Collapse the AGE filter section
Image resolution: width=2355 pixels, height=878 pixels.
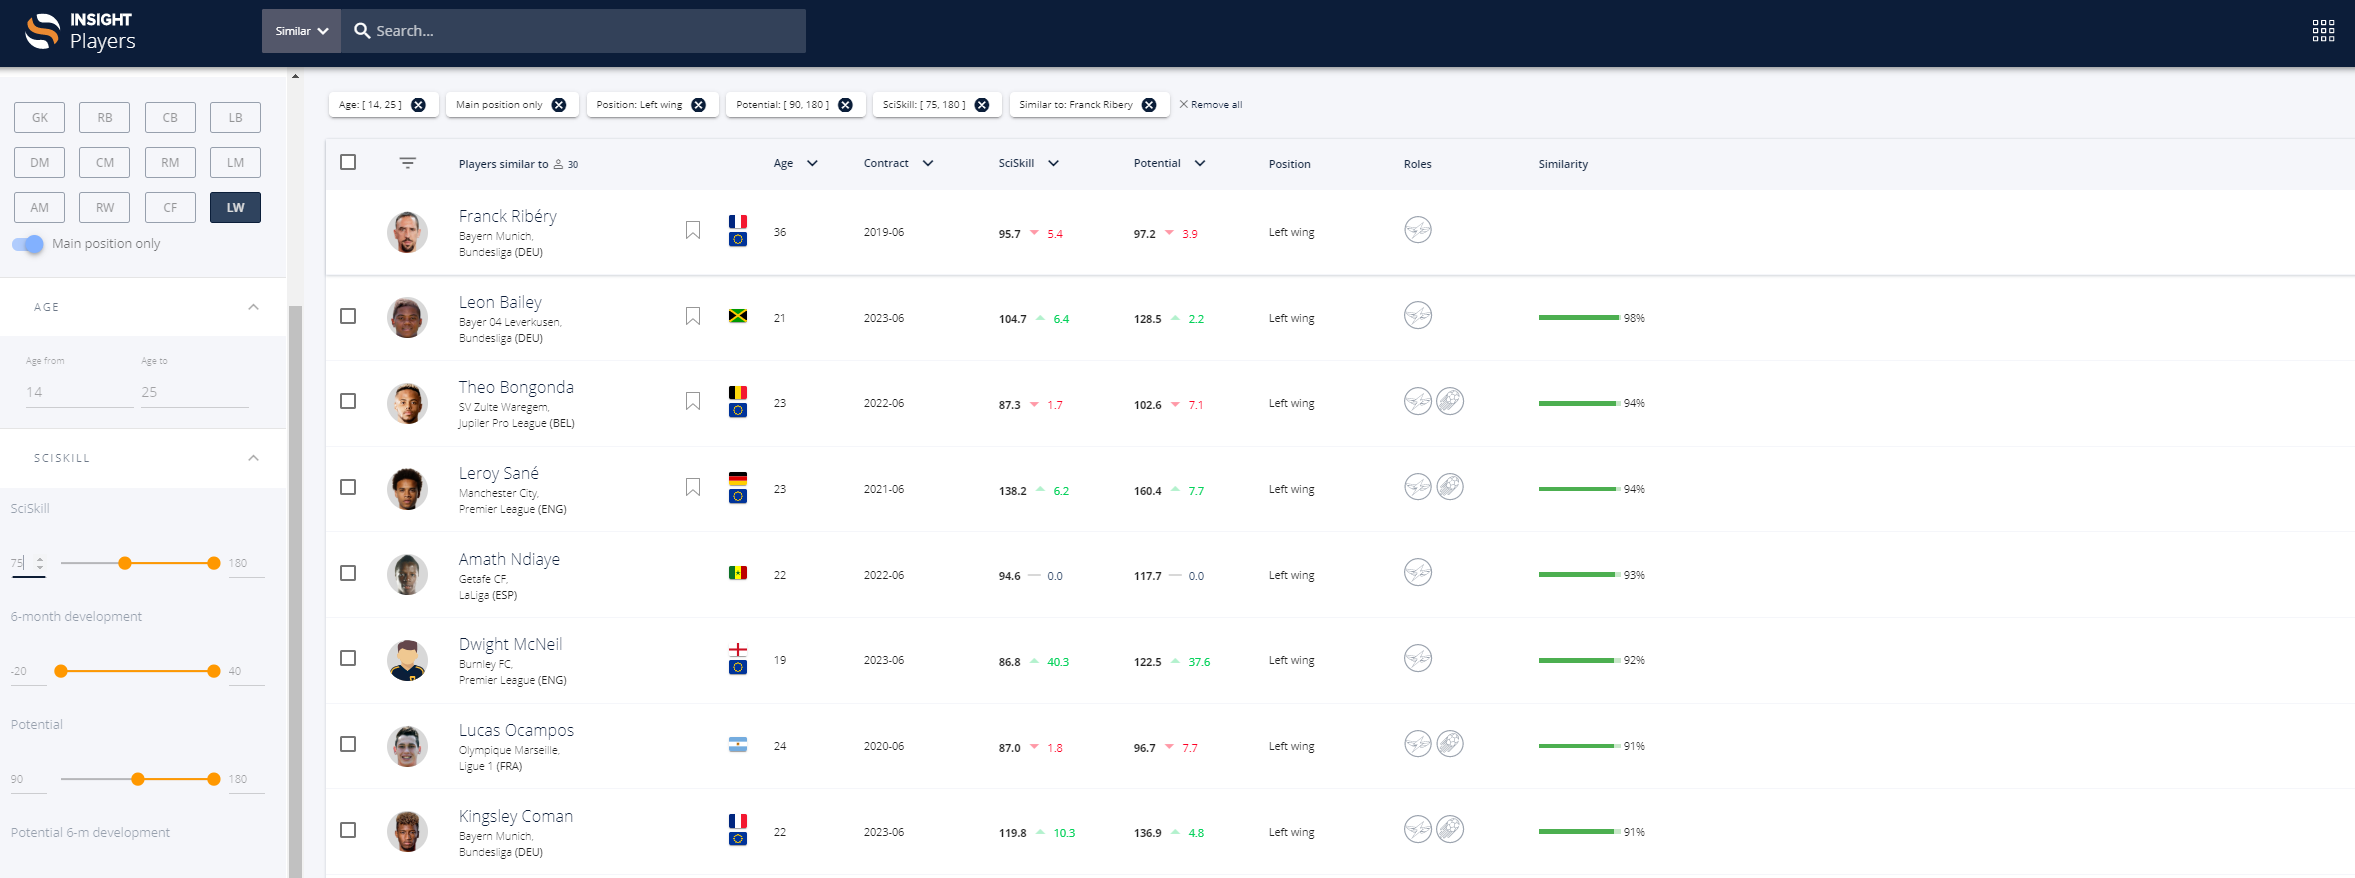[253, 307]
